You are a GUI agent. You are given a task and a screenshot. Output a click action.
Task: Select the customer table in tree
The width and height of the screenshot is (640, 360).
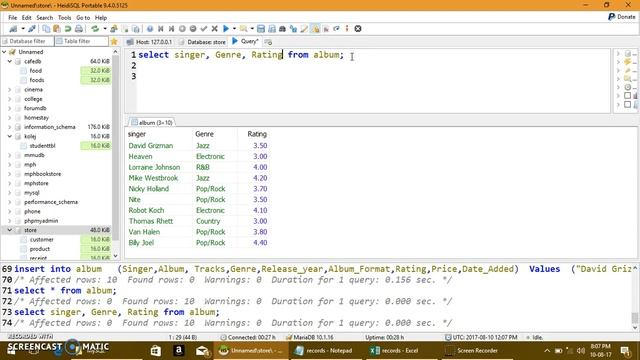(x=42, y=240)
